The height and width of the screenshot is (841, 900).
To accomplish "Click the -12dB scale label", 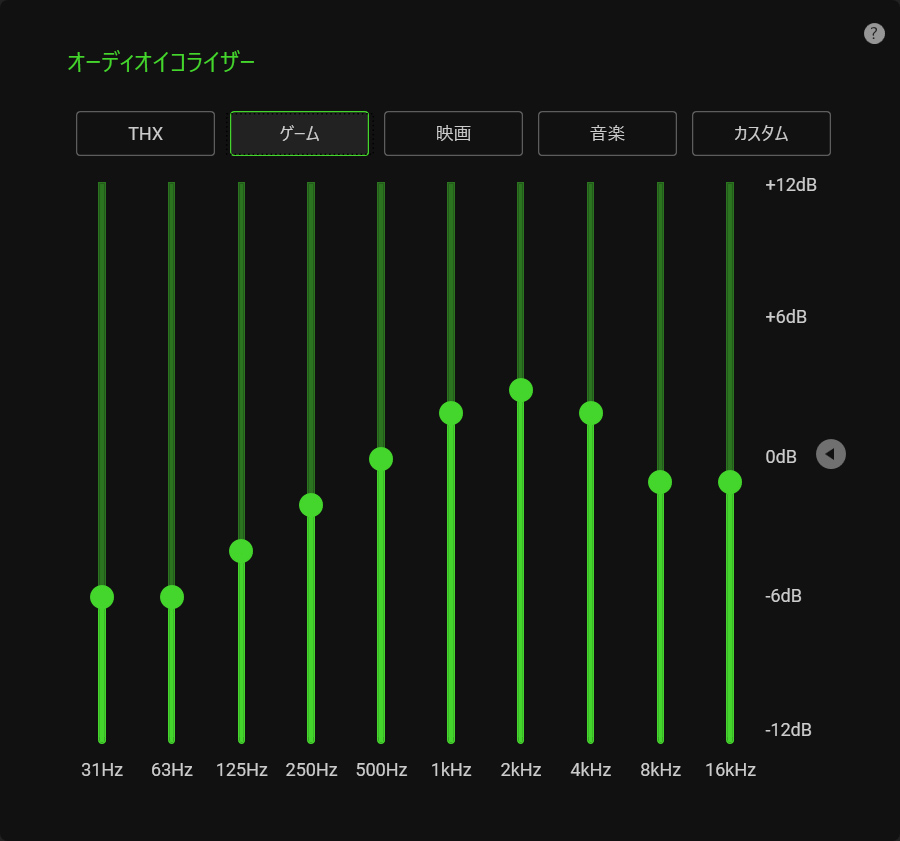I will 788,730.
